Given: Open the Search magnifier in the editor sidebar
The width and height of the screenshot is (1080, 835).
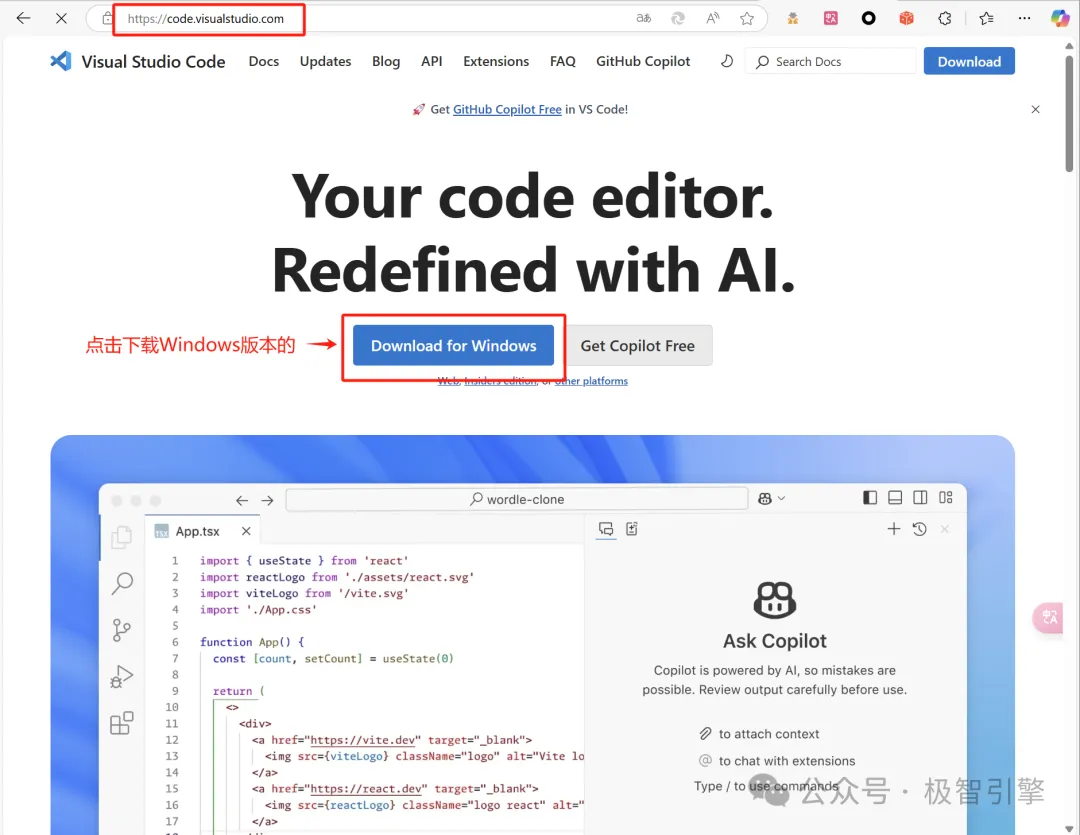Looking at the screenshot, I should click(x=122, y=583).
